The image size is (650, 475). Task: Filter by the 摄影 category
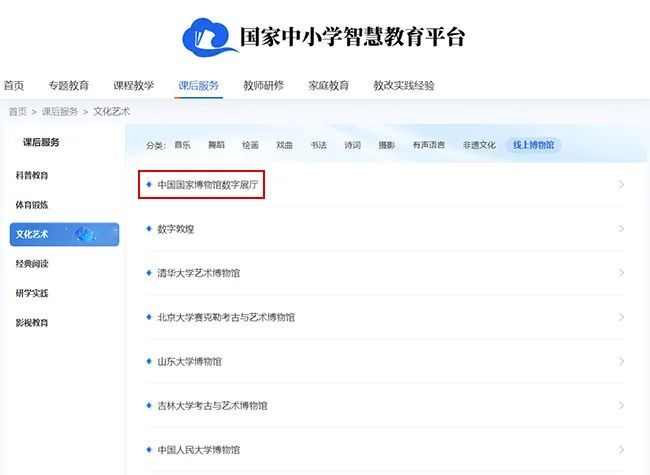(387, 145)
